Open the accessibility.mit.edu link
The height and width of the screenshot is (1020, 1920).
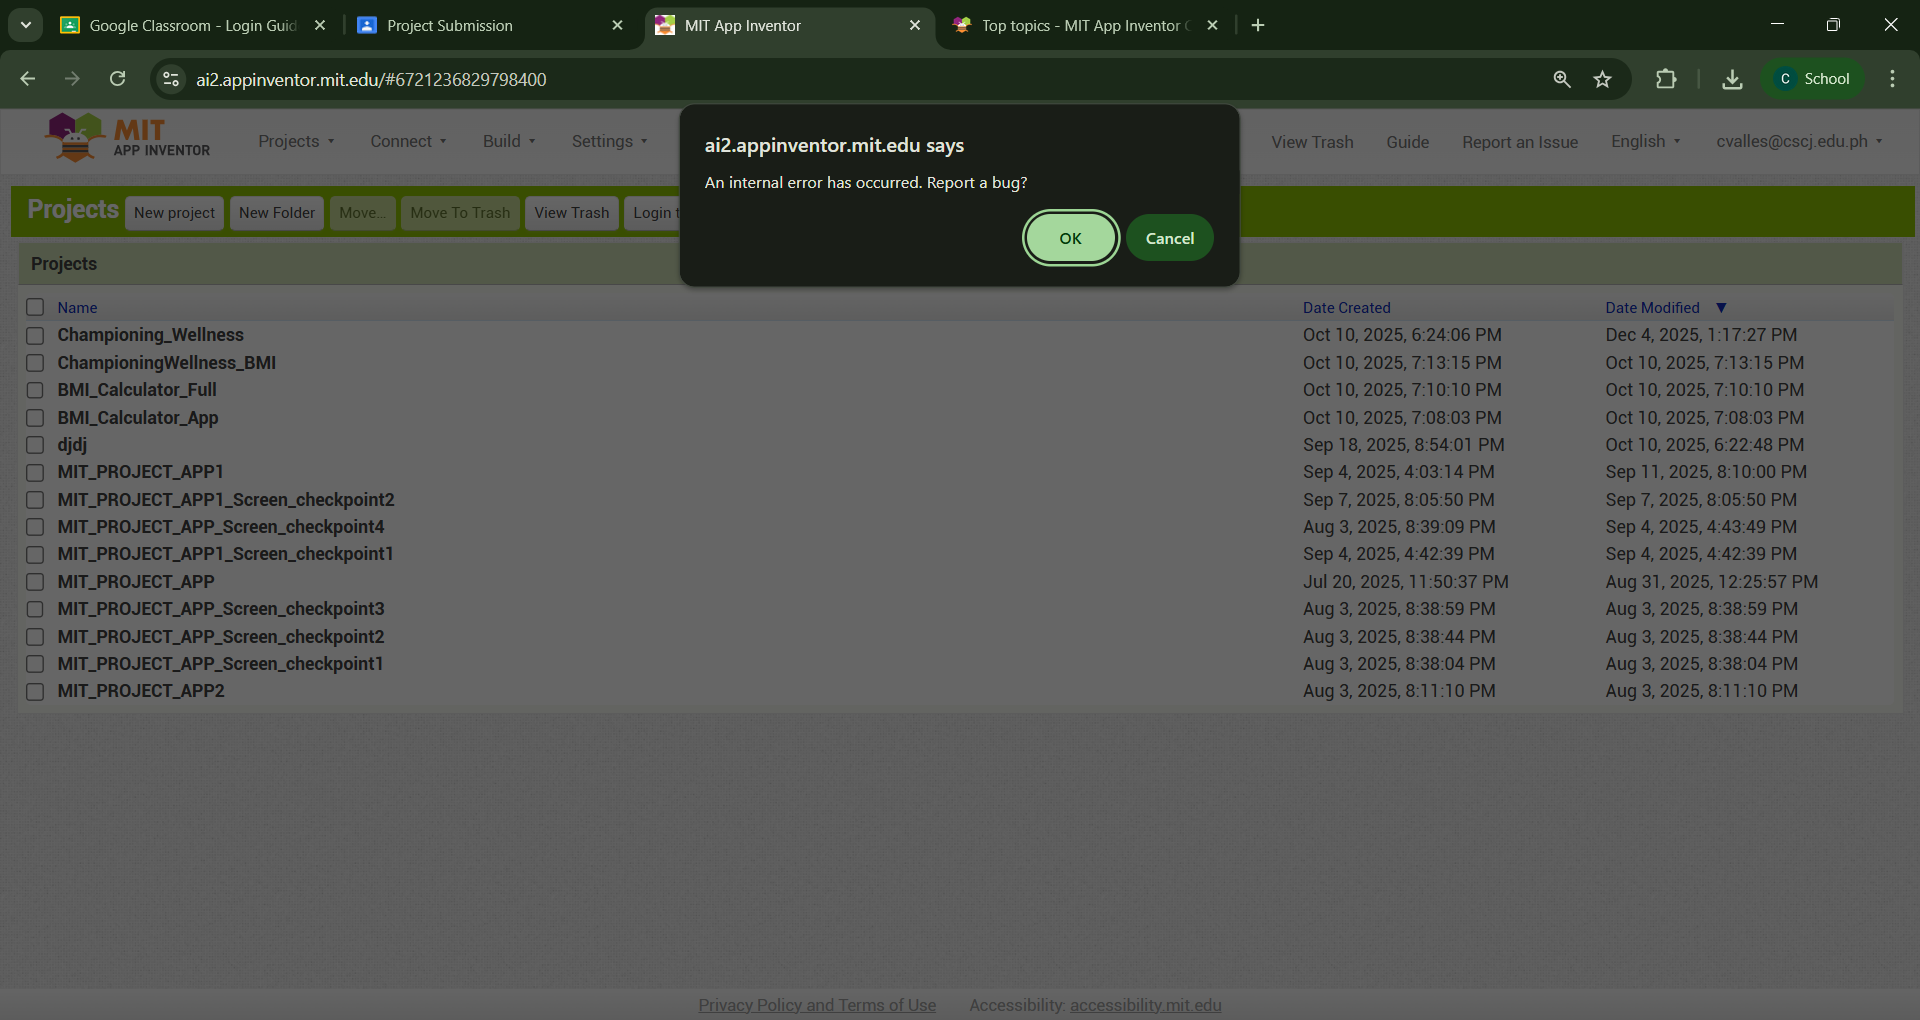(x=1145, y=1005)
